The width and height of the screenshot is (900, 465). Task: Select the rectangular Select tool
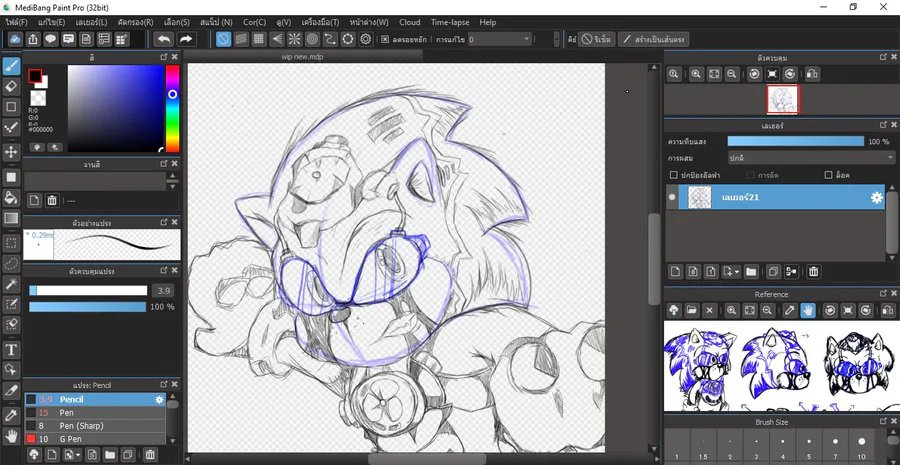11,243
